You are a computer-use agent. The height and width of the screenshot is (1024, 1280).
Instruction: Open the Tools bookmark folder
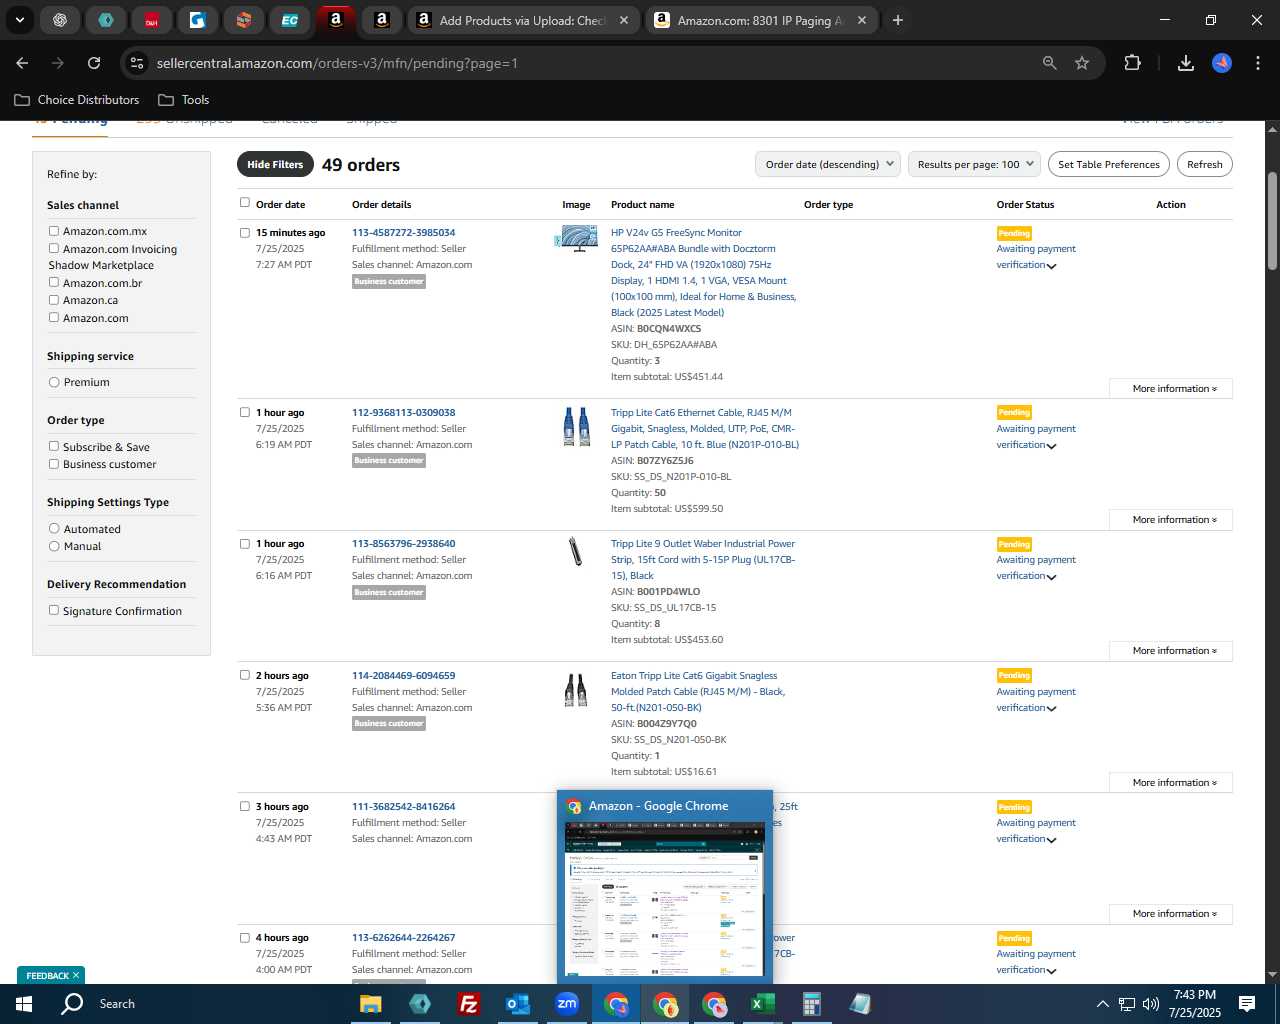click(184, 100)
